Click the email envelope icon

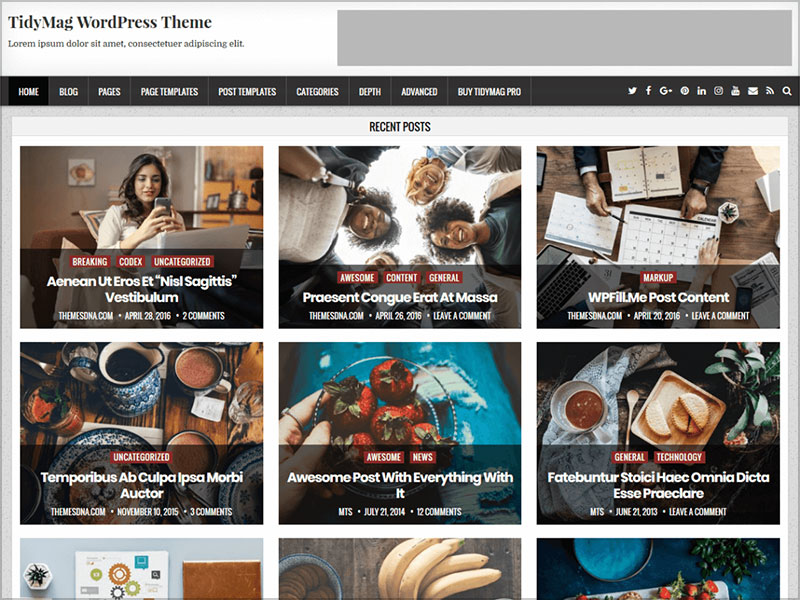point(753,91)
